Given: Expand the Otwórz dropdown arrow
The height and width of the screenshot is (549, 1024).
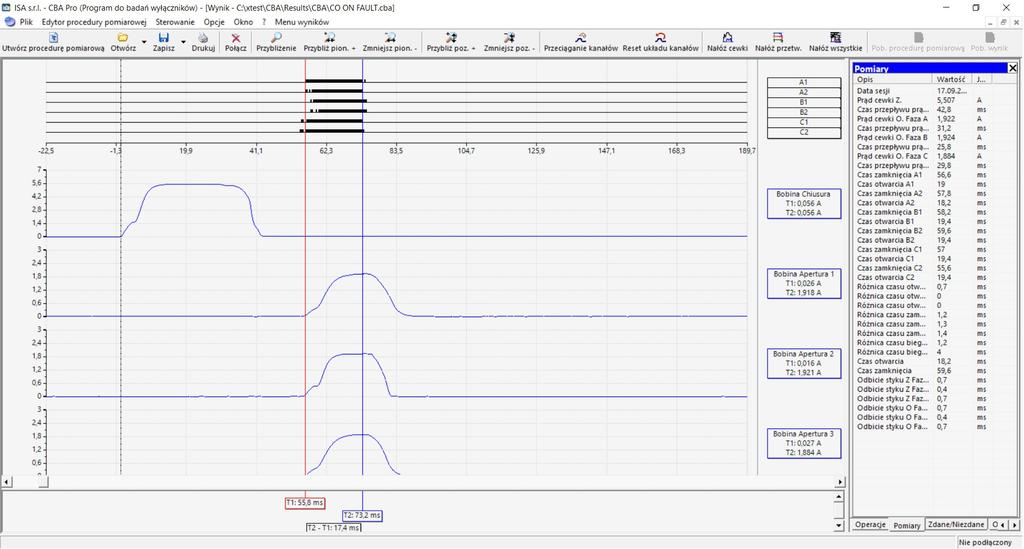Looking at the screenshot, I should (144, 42).
